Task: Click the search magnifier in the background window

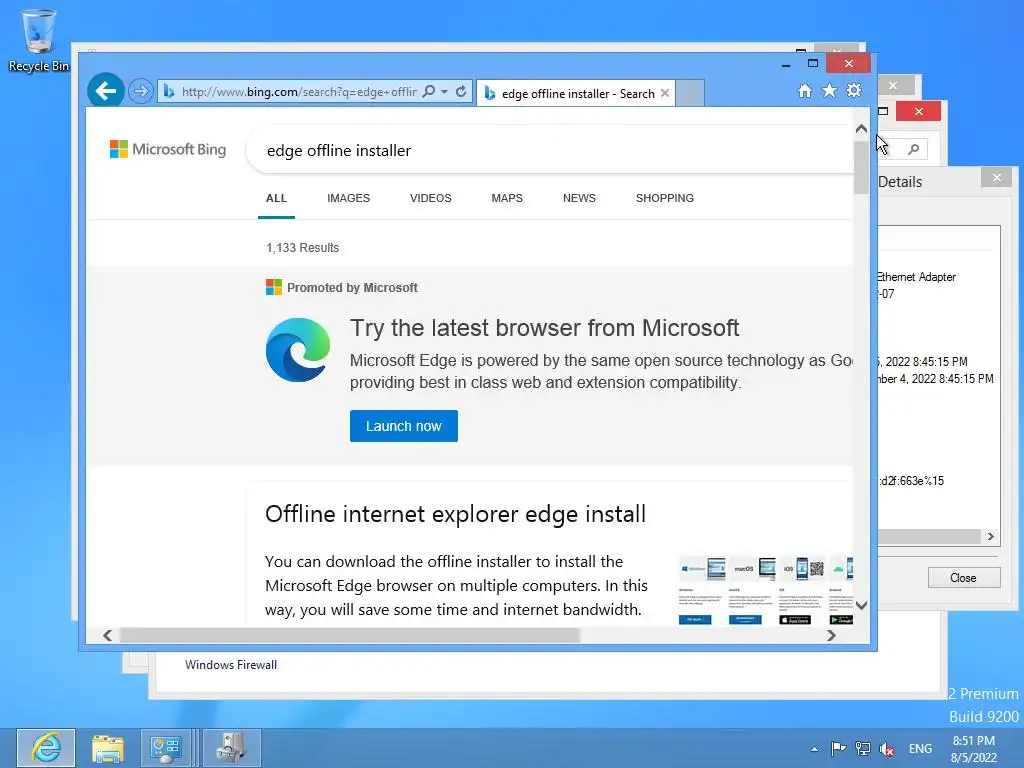Action: (x=914, y=150)
